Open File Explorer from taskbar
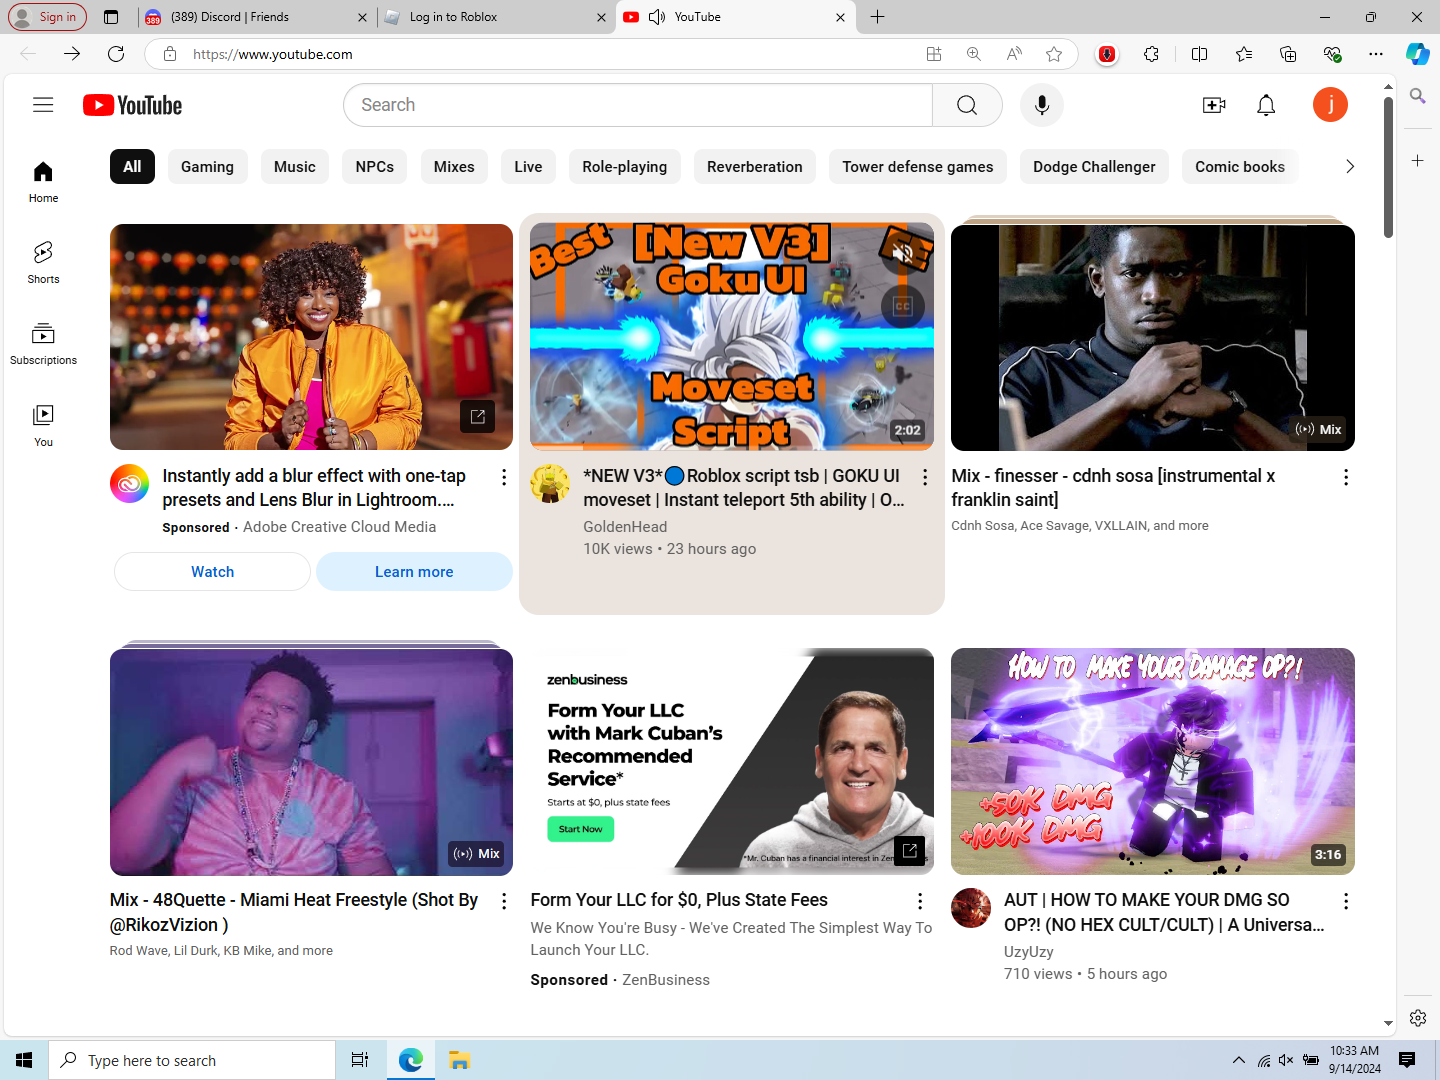The image size is (1440, 1080). click(x=459, y=1060)
